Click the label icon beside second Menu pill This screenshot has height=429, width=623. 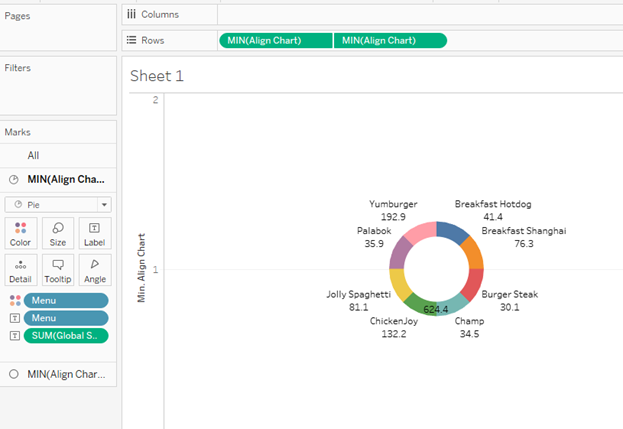[15, 318]
